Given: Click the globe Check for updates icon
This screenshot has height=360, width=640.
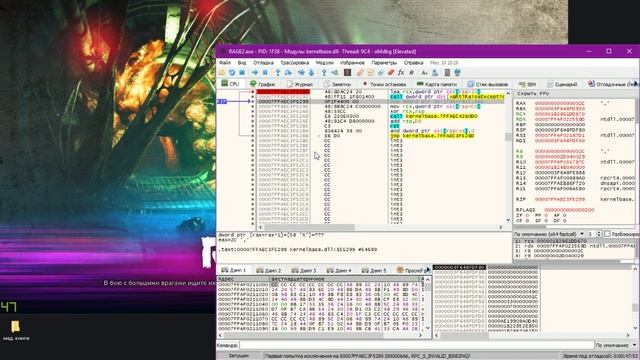Looking at the screenshot, I should click(457, 73).
